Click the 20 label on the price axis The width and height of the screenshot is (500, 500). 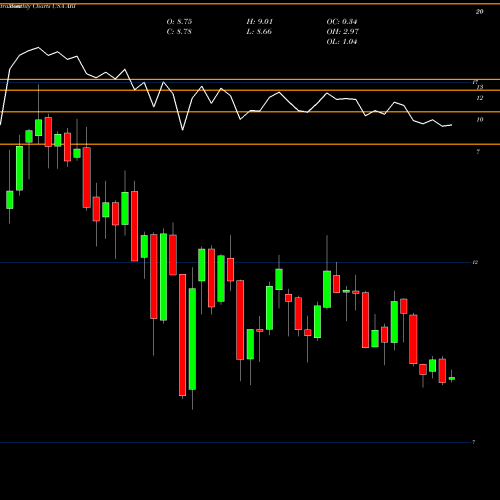pos(479,12)
